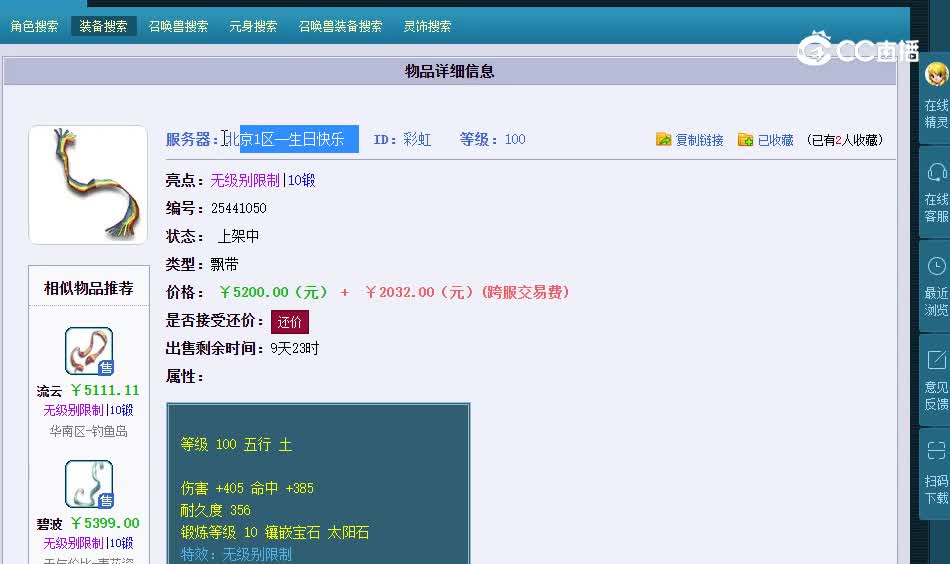Click the price ￥5200.00（元）
950x564 pixels.
[x=273, y=293]
